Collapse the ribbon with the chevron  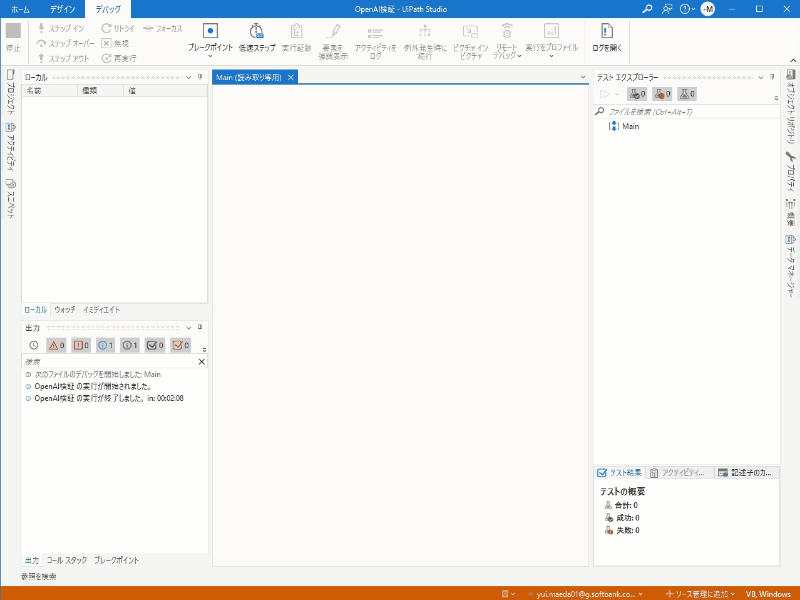click(793, 60)
